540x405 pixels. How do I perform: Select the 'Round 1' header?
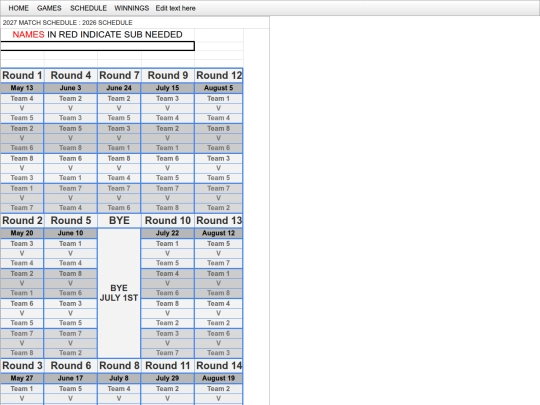pyautogui.click(x=22, y=75)
